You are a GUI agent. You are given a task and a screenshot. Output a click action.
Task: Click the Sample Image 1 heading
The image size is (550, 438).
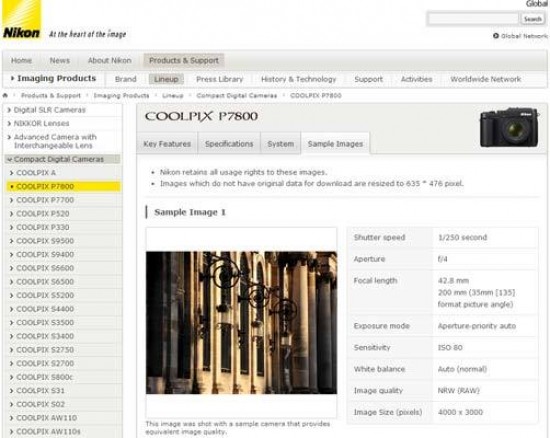click(x=190, y=212)
